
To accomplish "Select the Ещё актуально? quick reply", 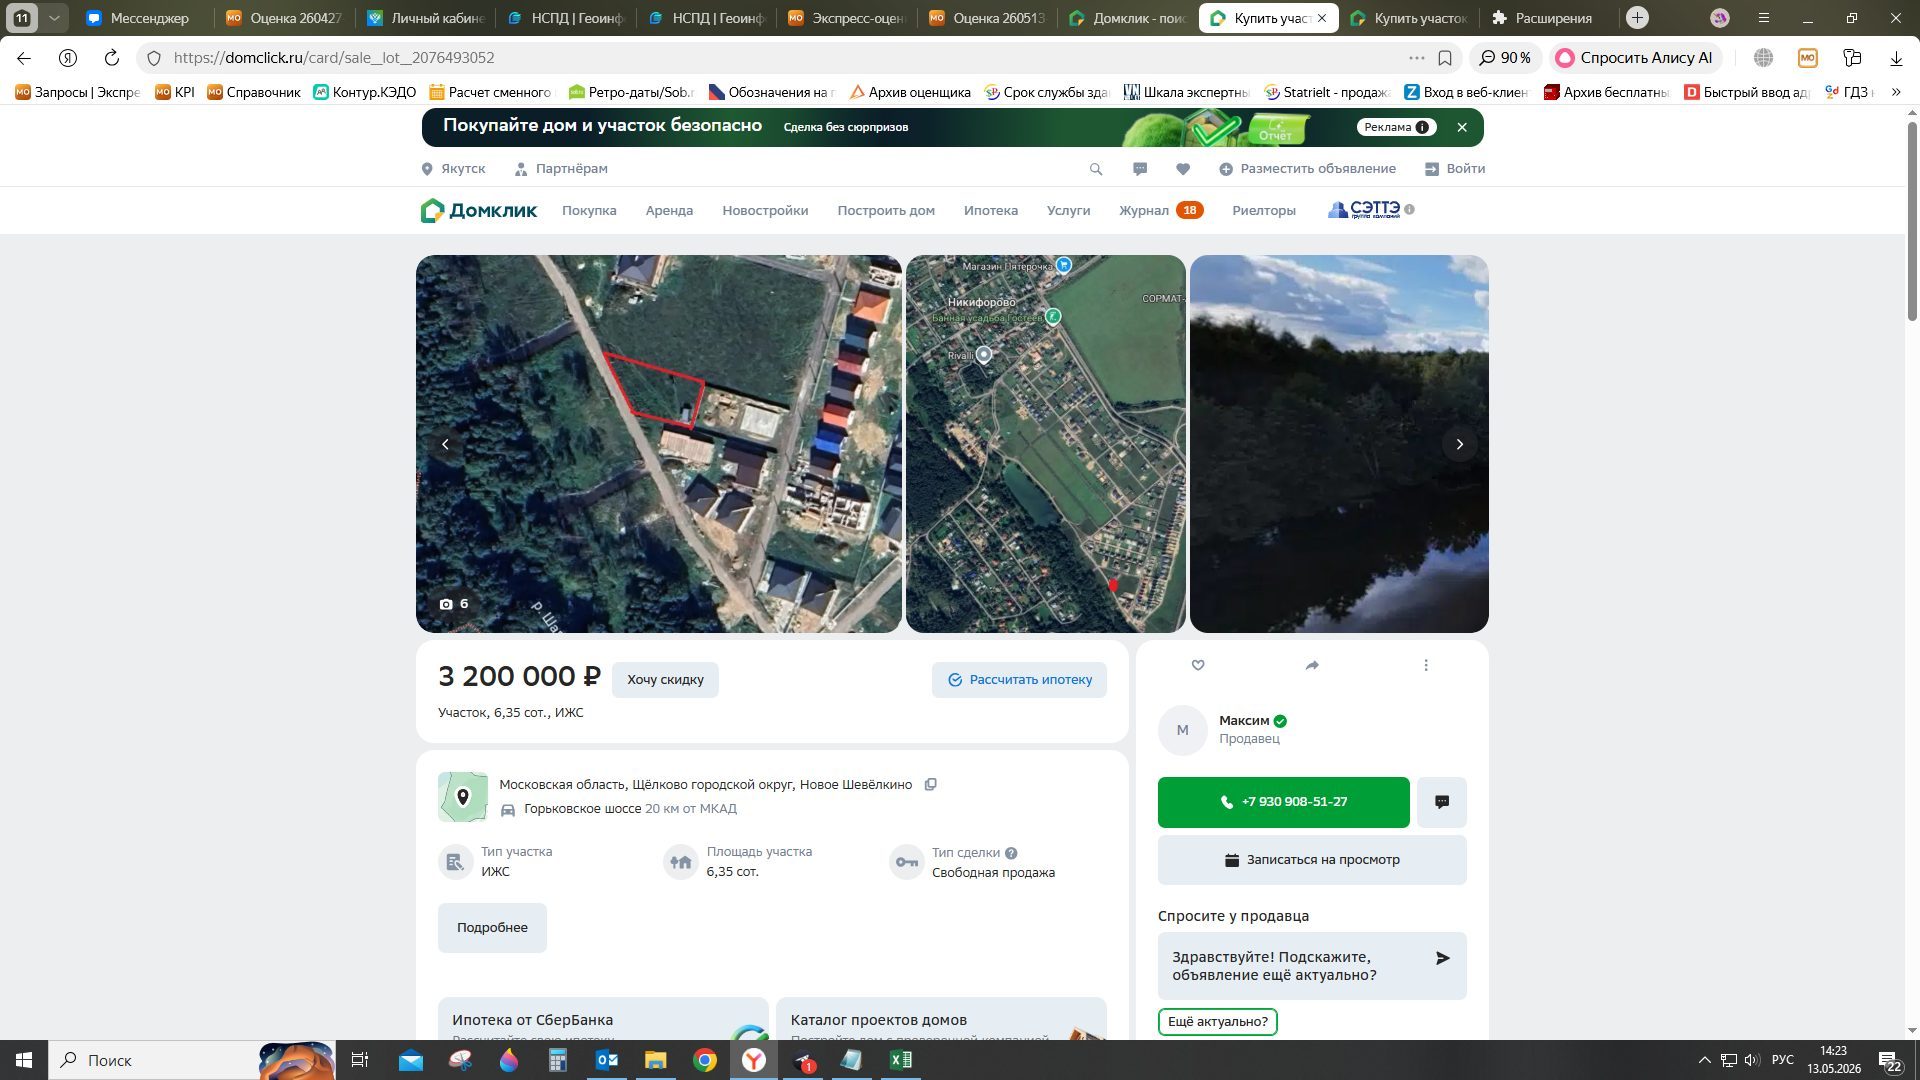I will (1217, 1022).
